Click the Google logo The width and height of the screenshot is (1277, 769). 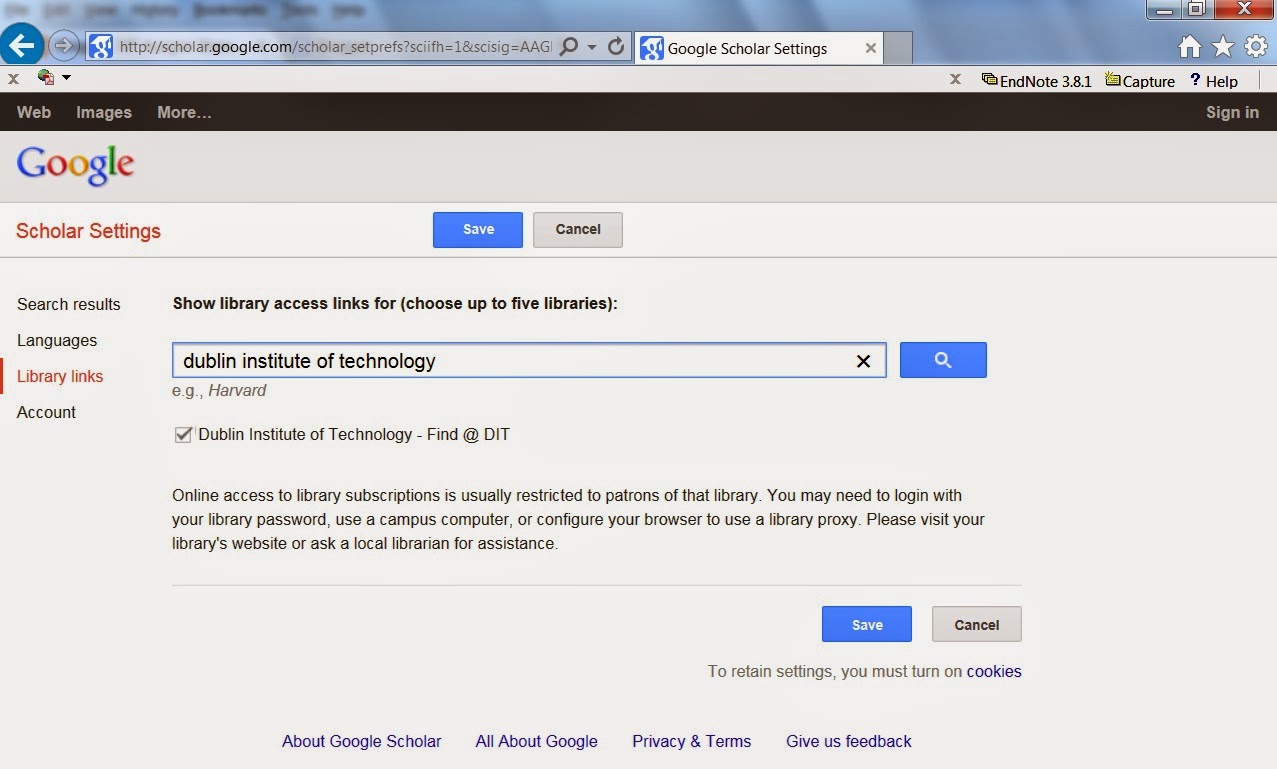[75, 166]
